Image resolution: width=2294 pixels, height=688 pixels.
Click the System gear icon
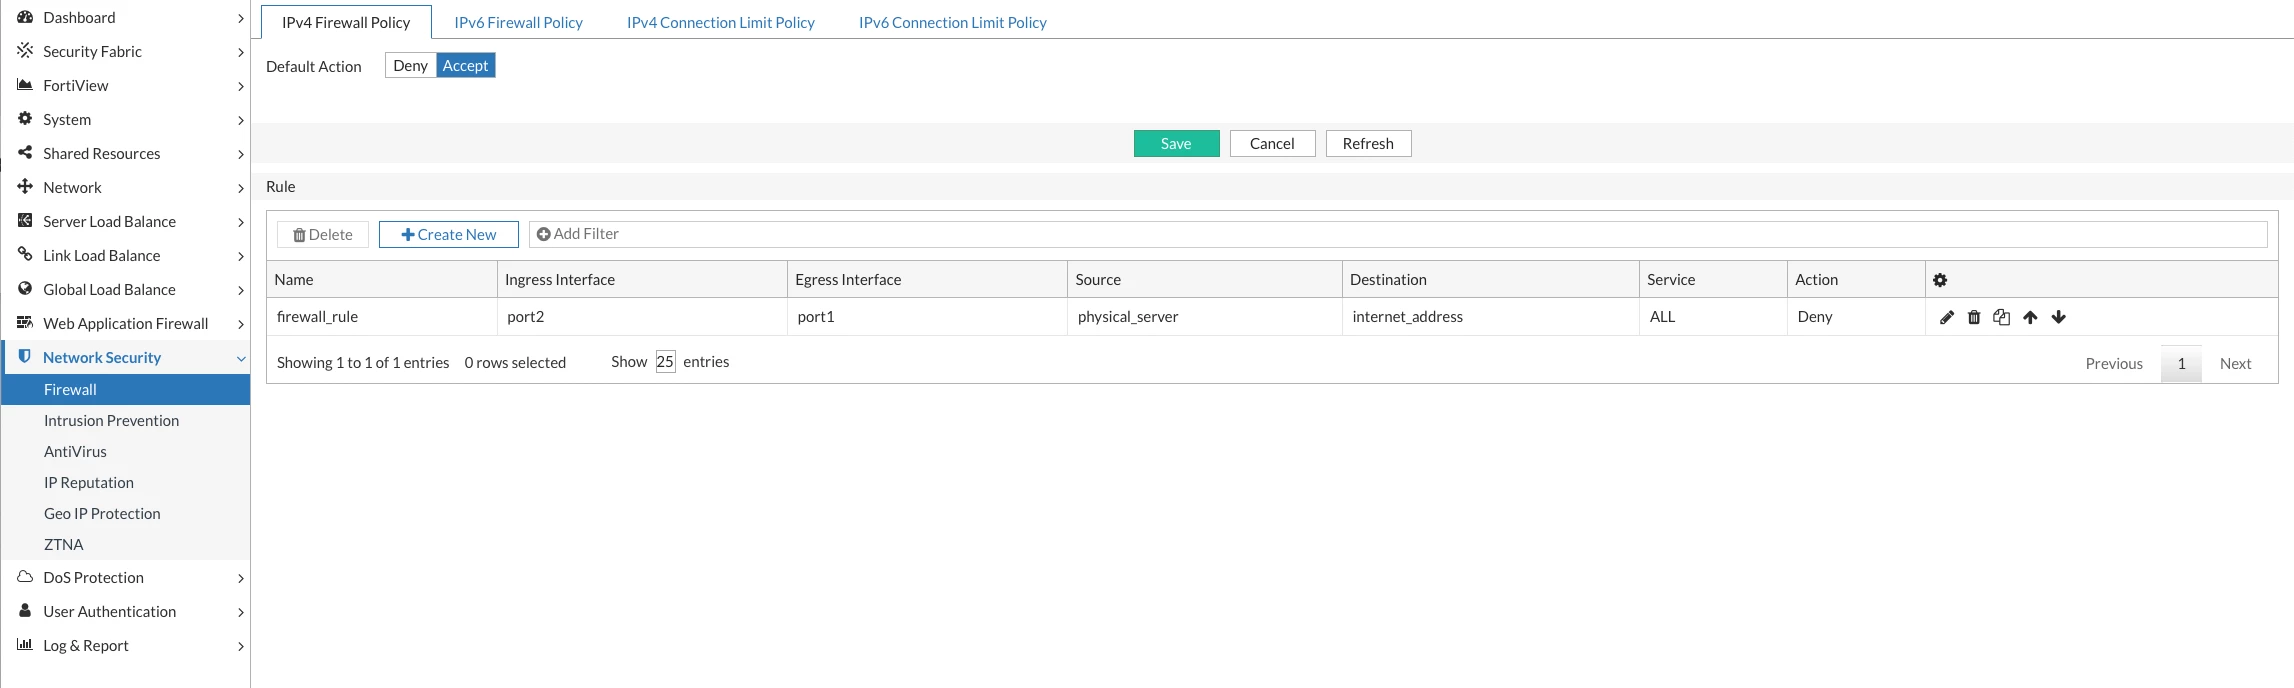coord(25,118)
